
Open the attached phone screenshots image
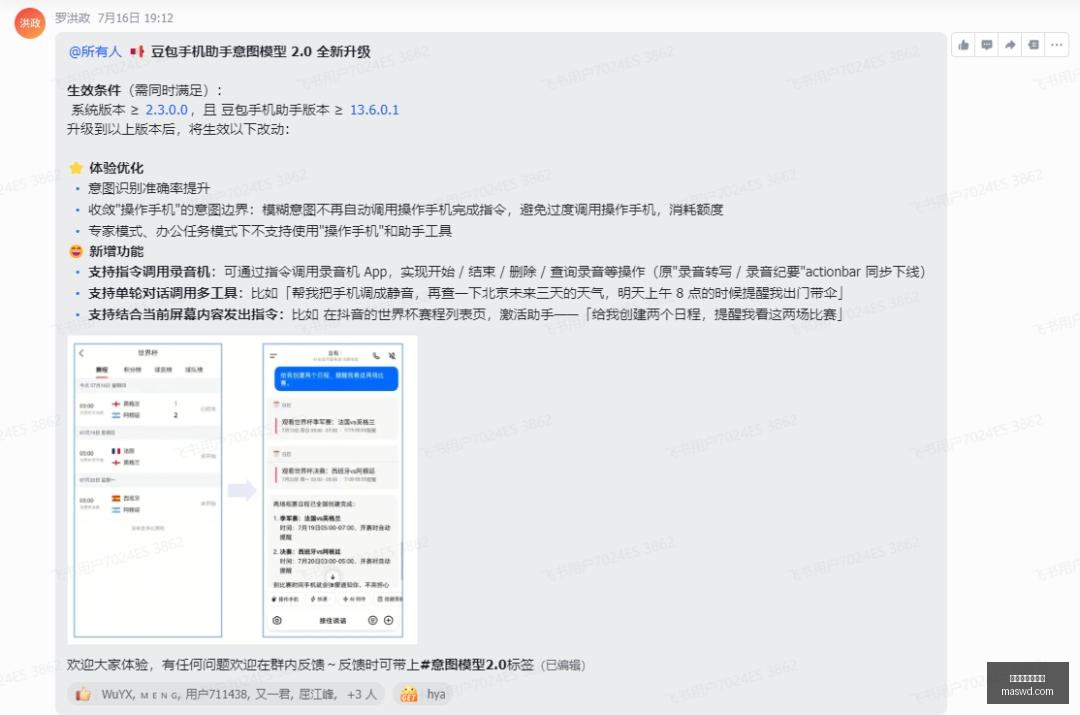click(x=242, y=490)
